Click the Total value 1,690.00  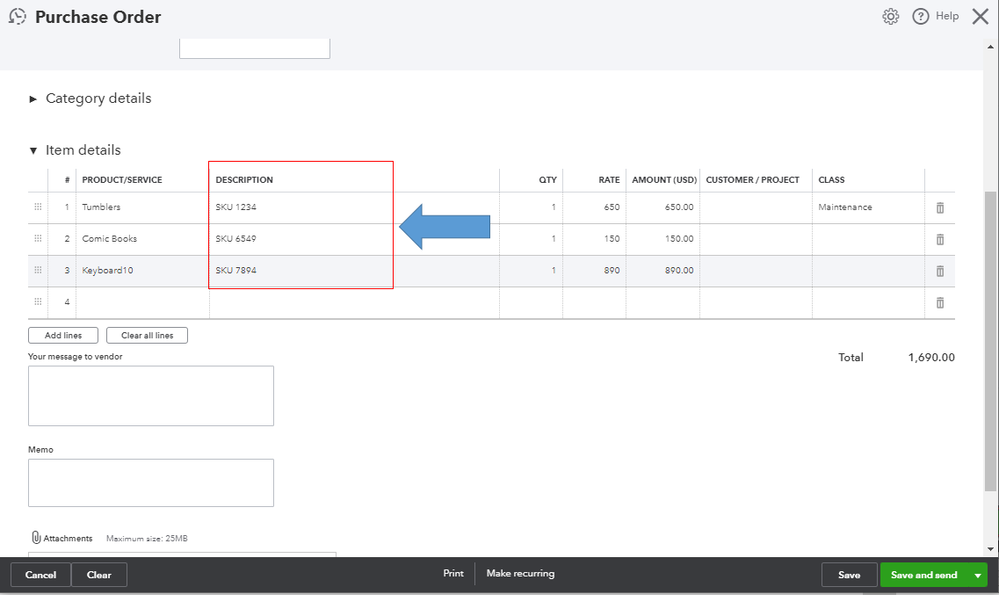click(931, 357)
